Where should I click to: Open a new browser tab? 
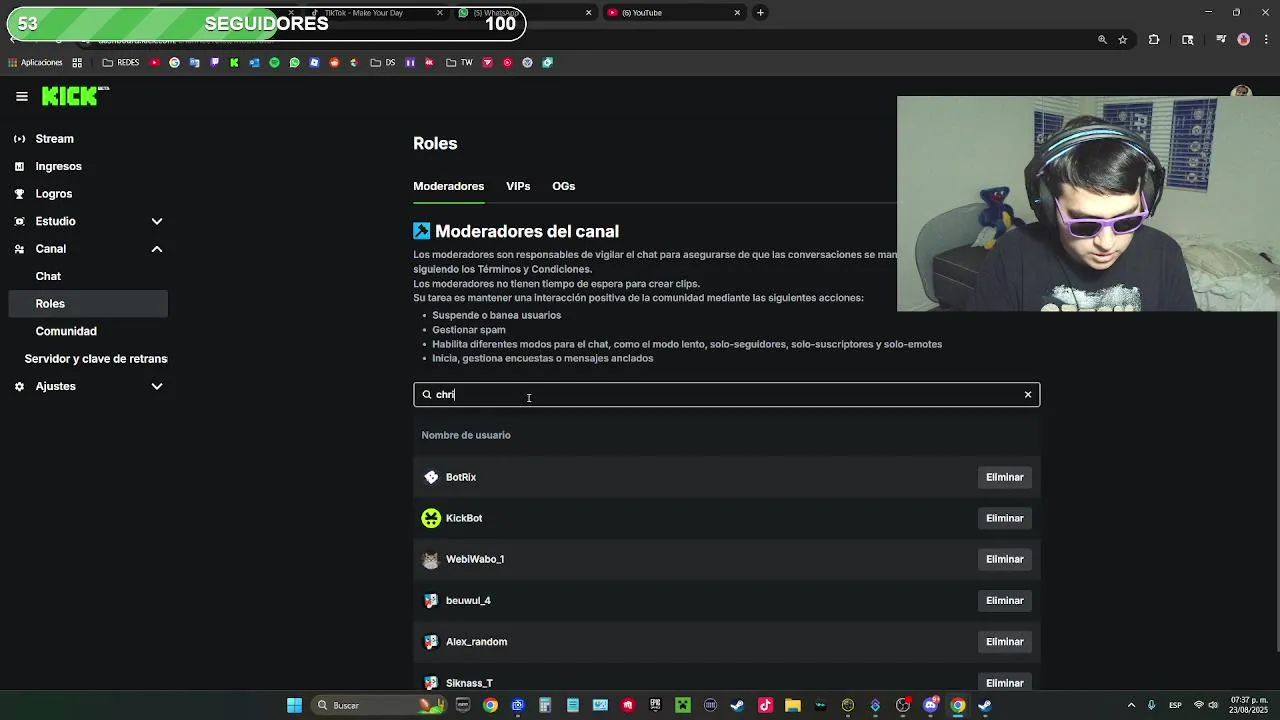coord(760,13)
